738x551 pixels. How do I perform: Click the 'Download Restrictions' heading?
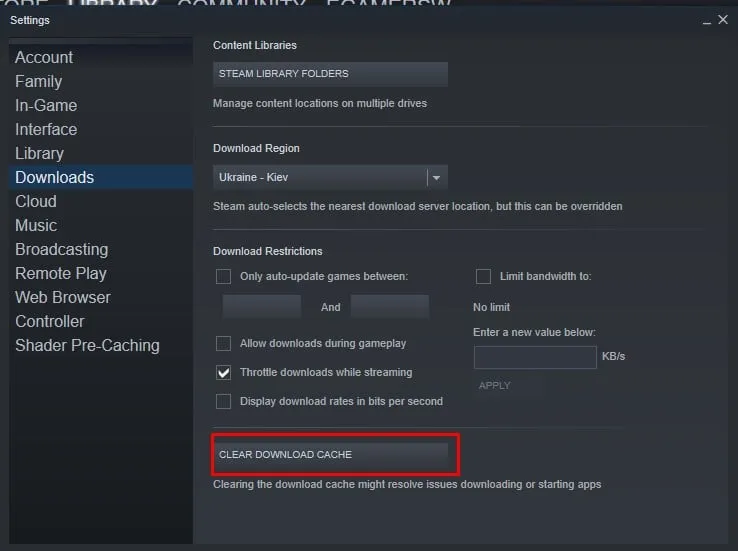[267, 251]
